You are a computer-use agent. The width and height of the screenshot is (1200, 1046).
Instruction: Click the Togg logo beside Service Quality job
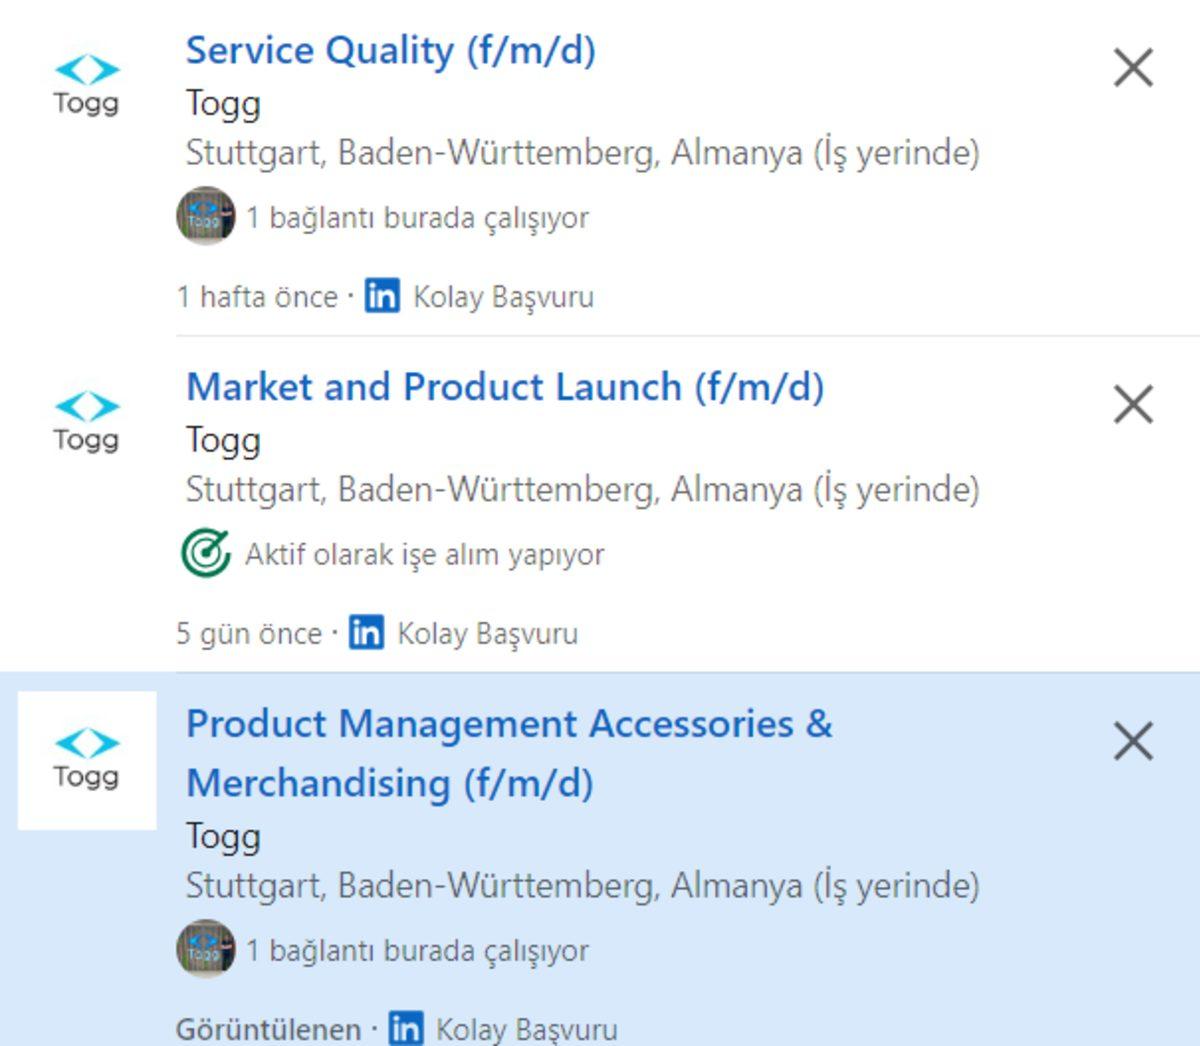[85, 85]
